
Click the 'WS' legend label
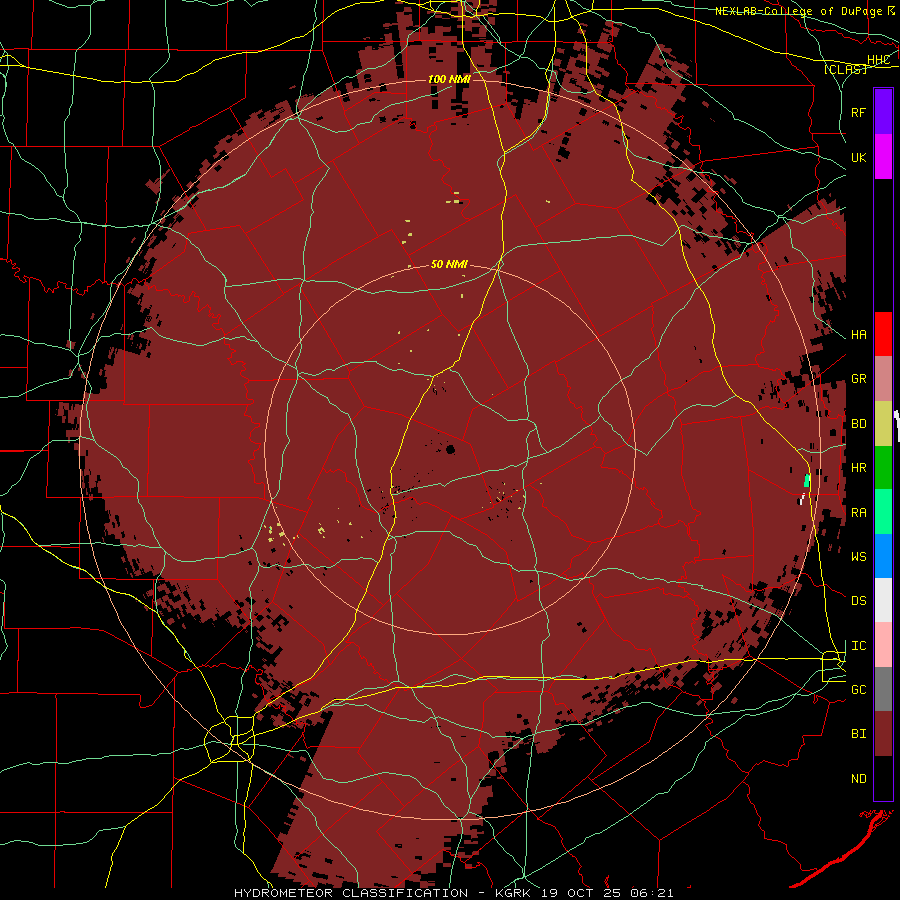[858, 556]
